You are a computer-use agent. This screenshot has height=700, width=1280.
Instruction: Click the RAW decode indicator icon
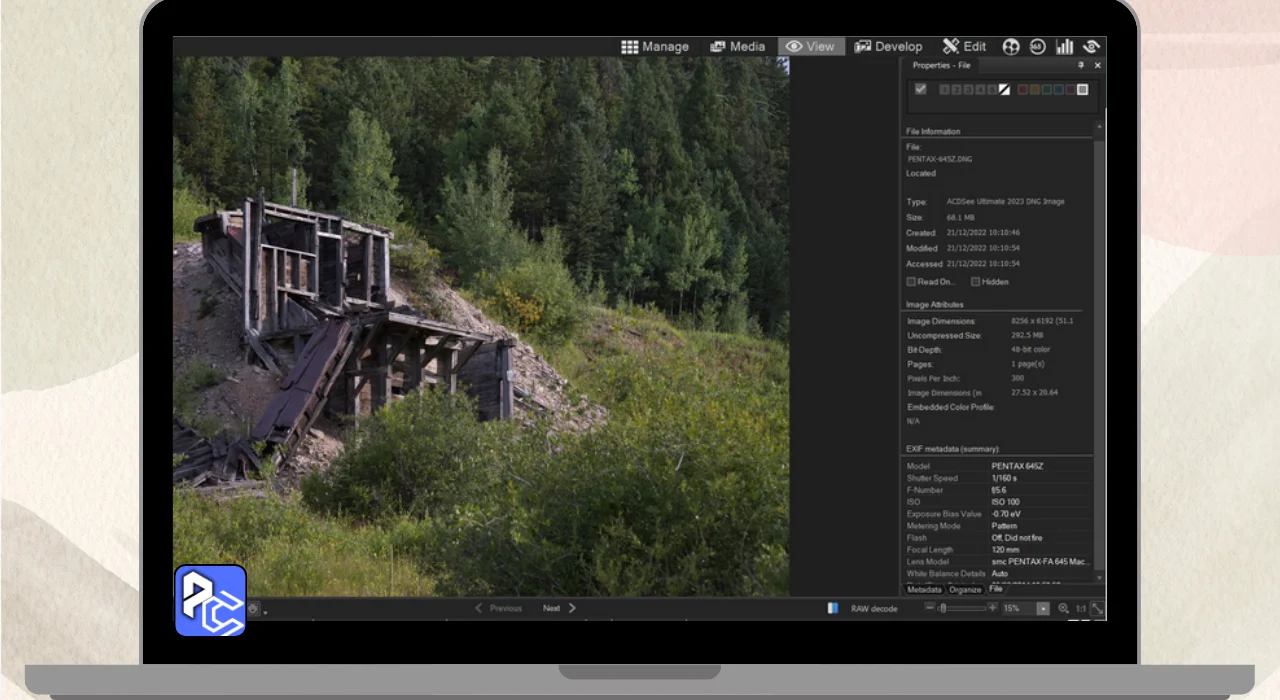pyautogui.click(x=833, y=608)
